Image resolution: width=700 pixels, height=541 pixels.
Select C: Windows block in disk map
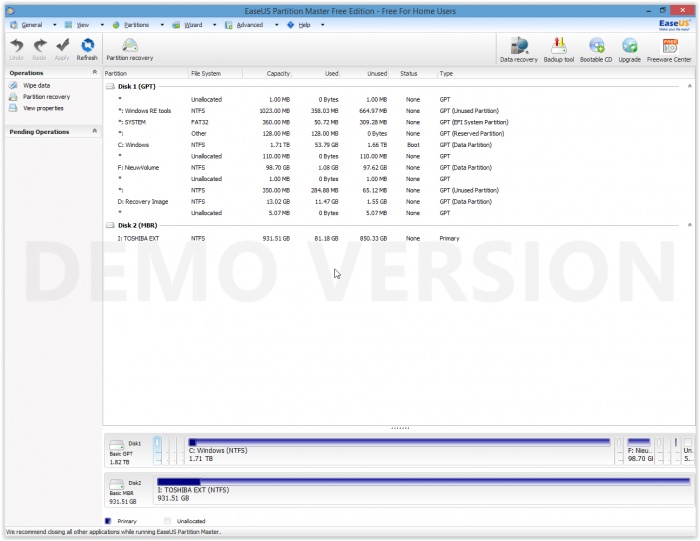[x=399, y=450]
